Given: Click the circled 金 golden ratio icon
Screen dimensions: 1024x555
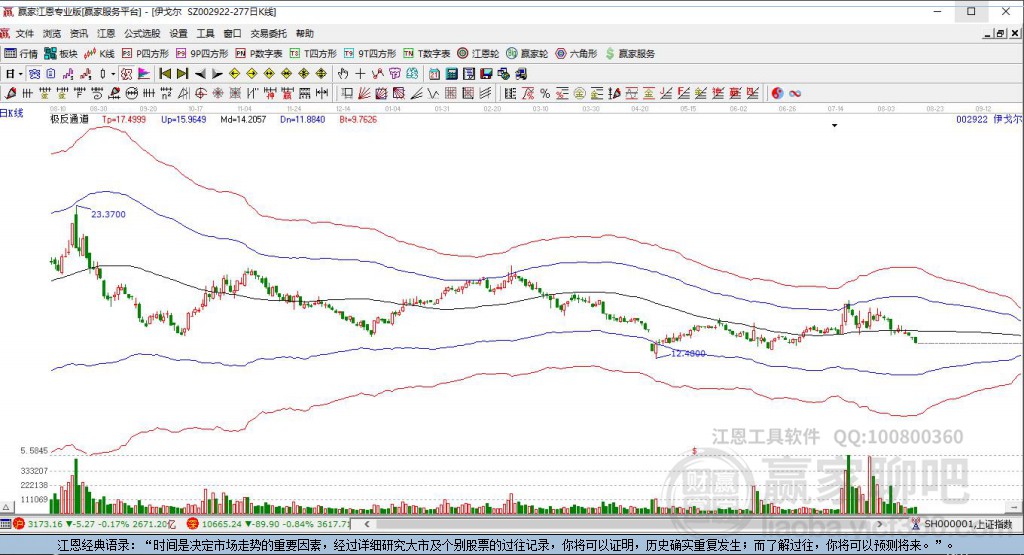Looking at the screenshot, I should (579, 93).
